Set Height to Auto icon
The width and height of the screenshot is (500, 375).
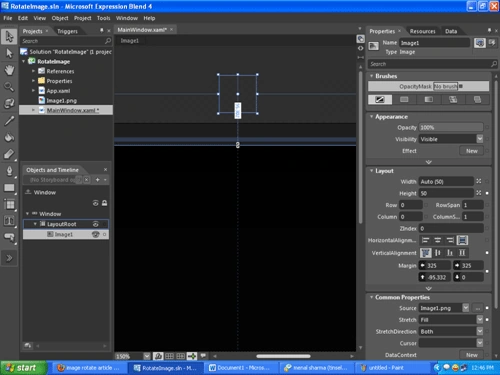[x=479, y=193]
